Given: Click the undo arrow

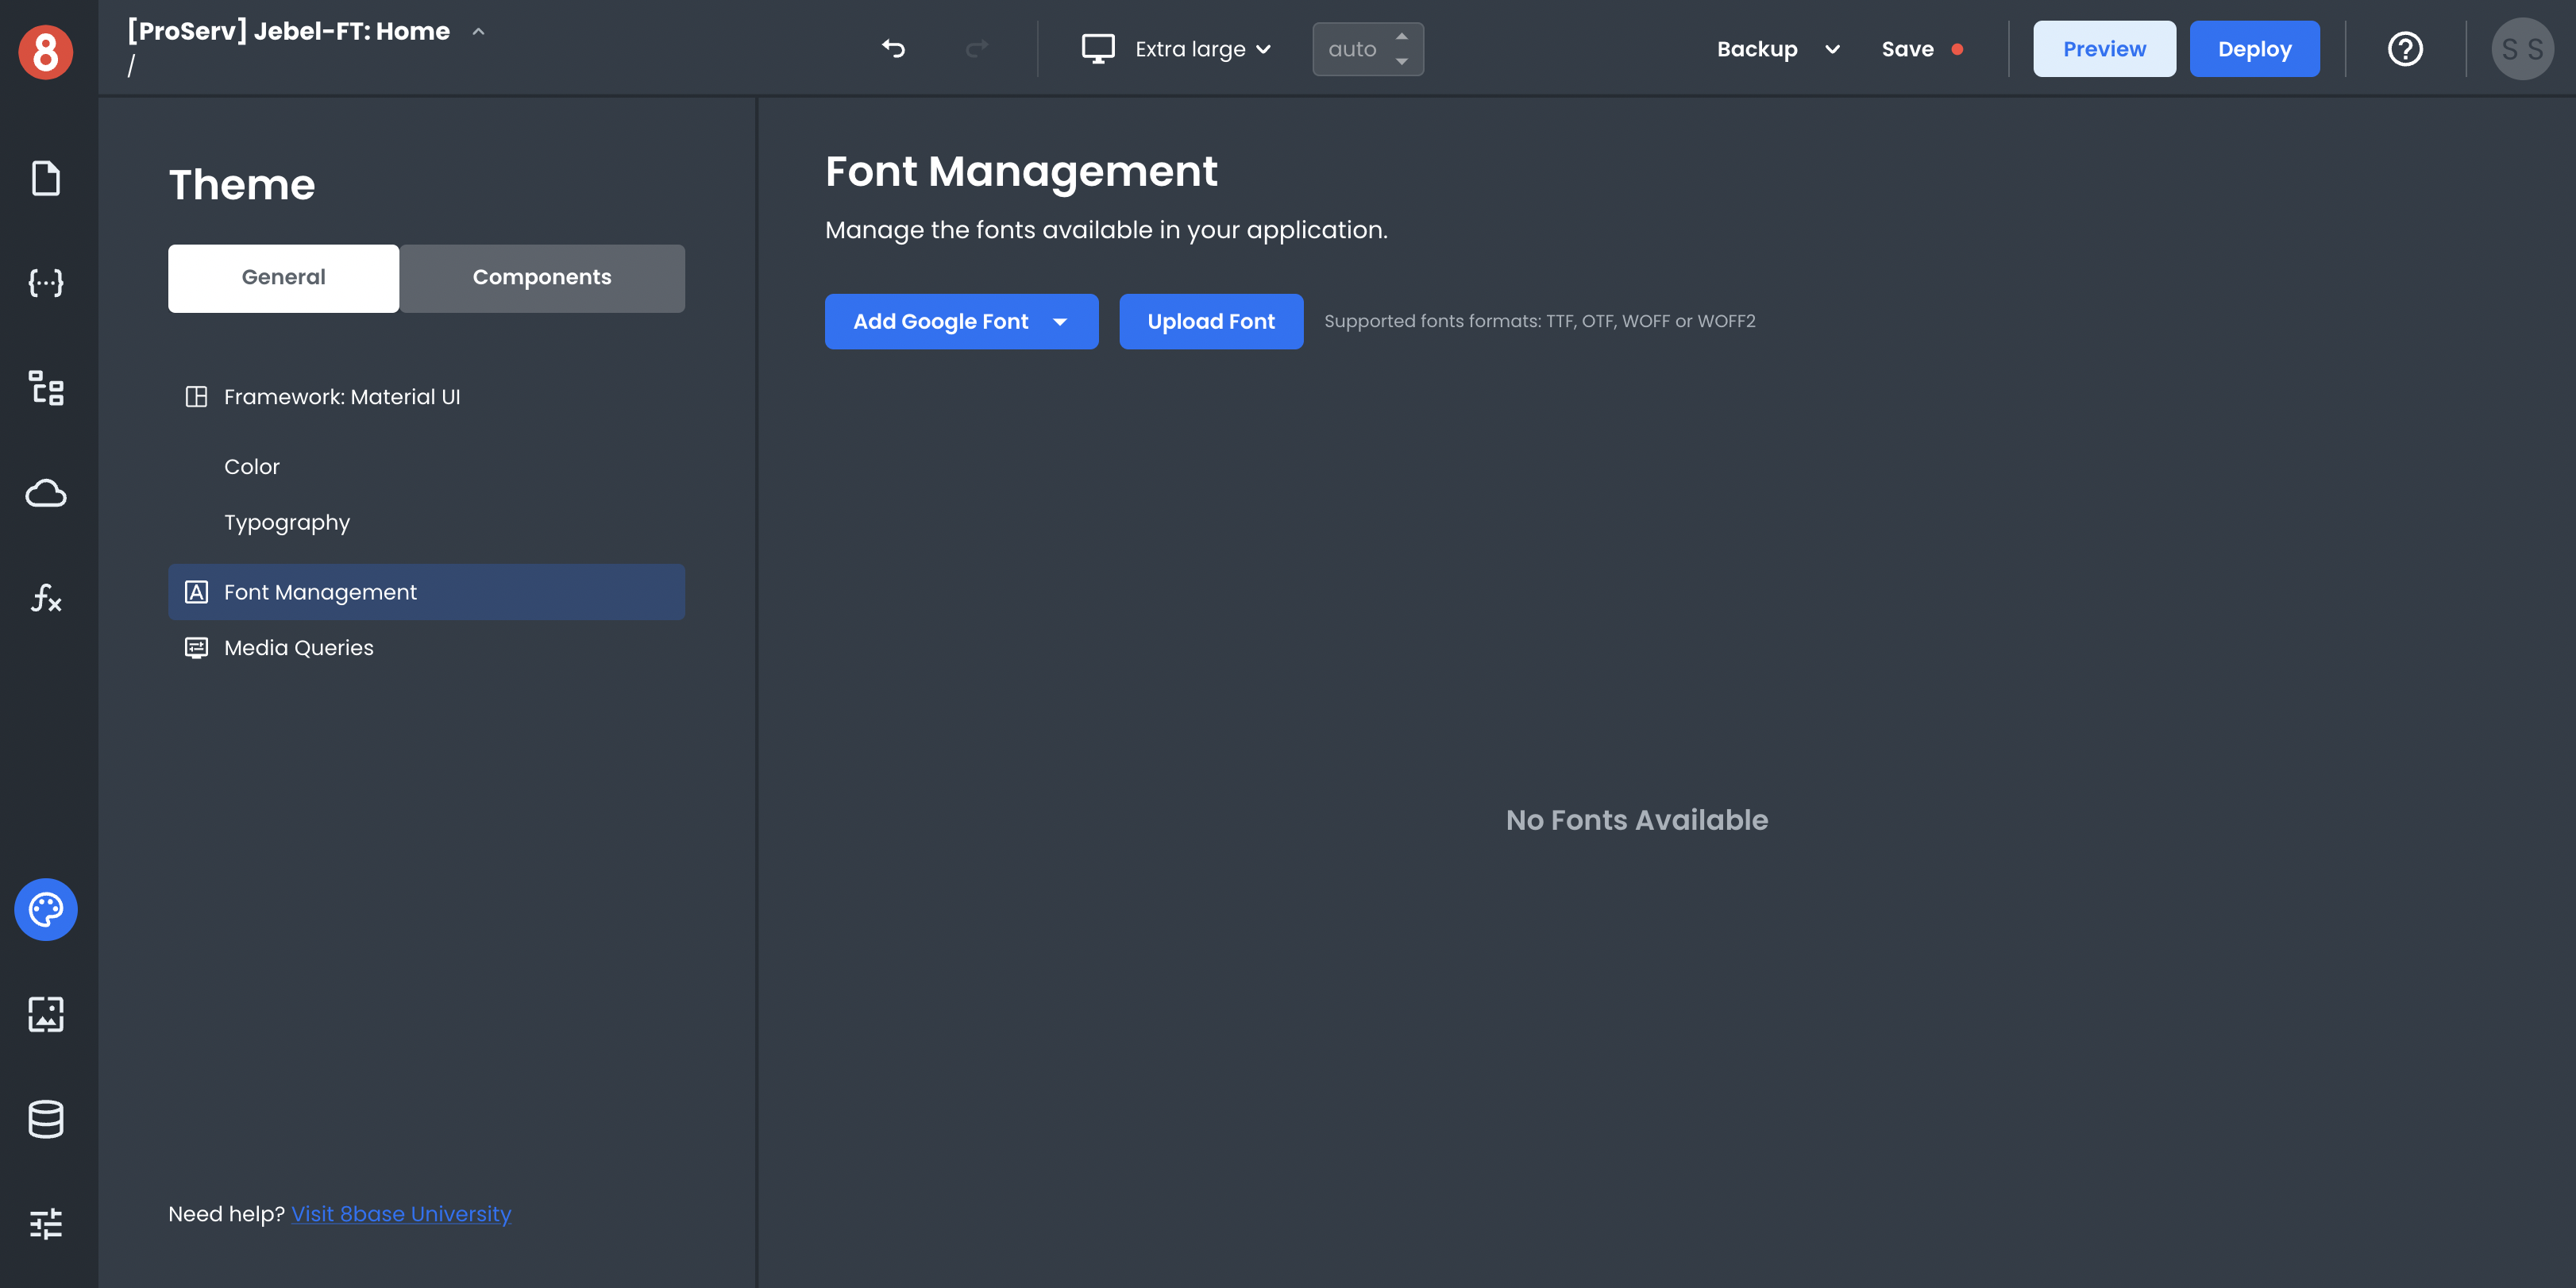Looking at the screenshot, I should click(893, 49).
